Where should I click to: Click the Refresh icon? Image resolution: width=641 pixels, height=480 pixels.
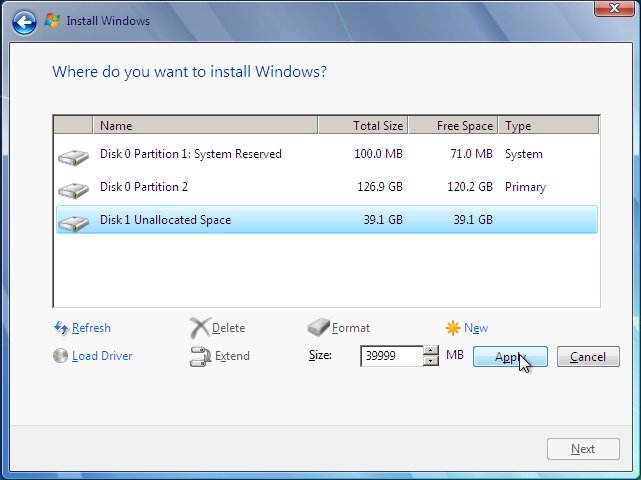[x=60, y=328]
